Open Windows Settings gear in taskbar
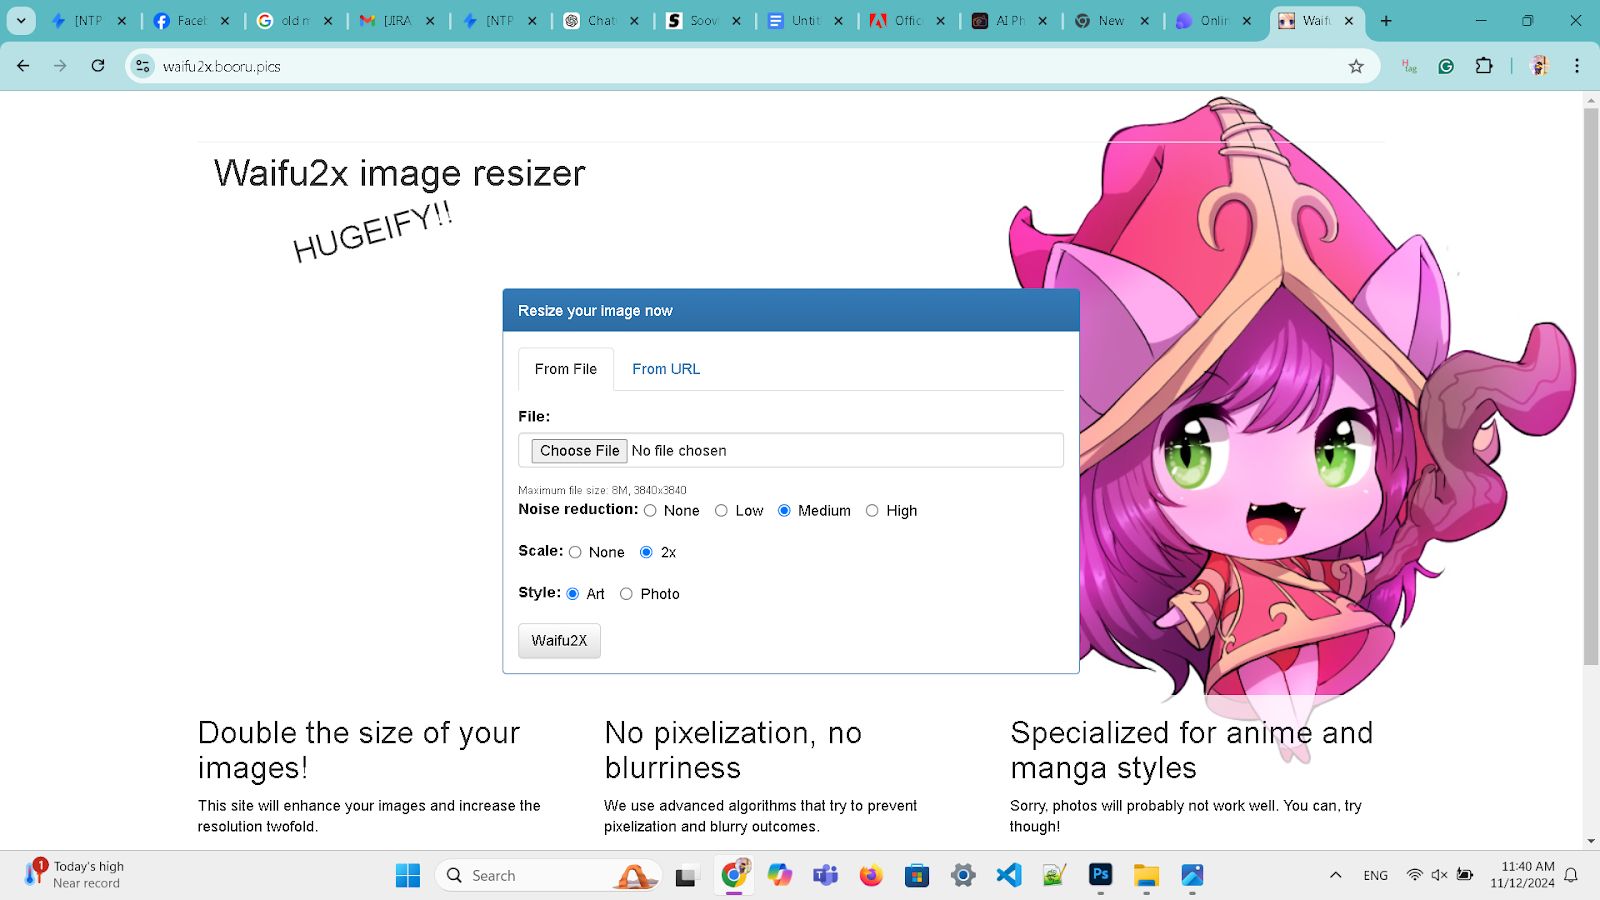This screenshot has width=1600, height=900. click(x=963, y=875)
